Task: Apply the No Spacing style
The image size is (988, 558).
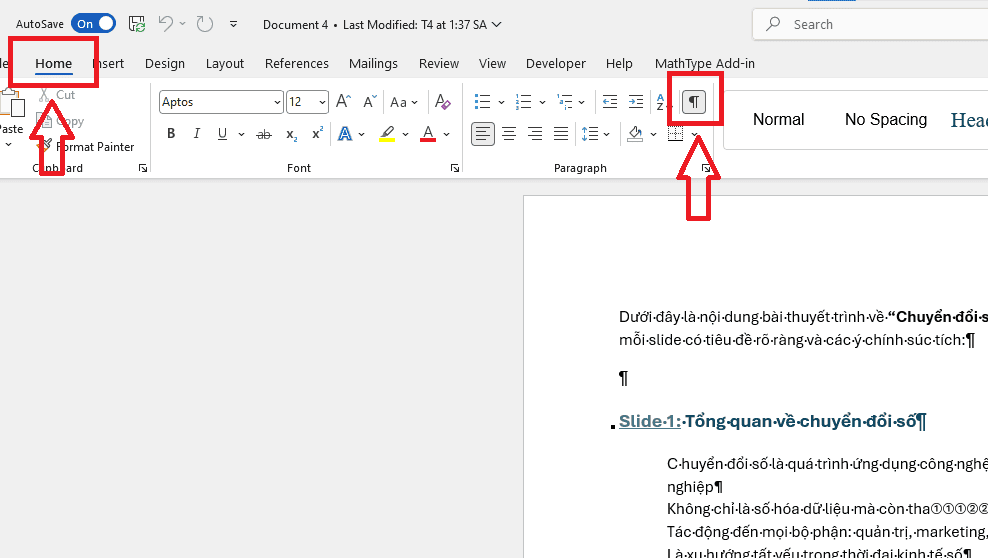Action: (886, 120)
